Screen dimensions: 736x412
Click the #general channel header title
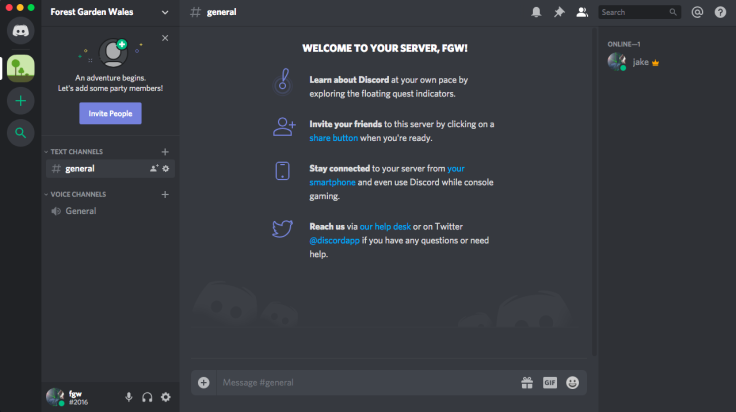[221, 12]
